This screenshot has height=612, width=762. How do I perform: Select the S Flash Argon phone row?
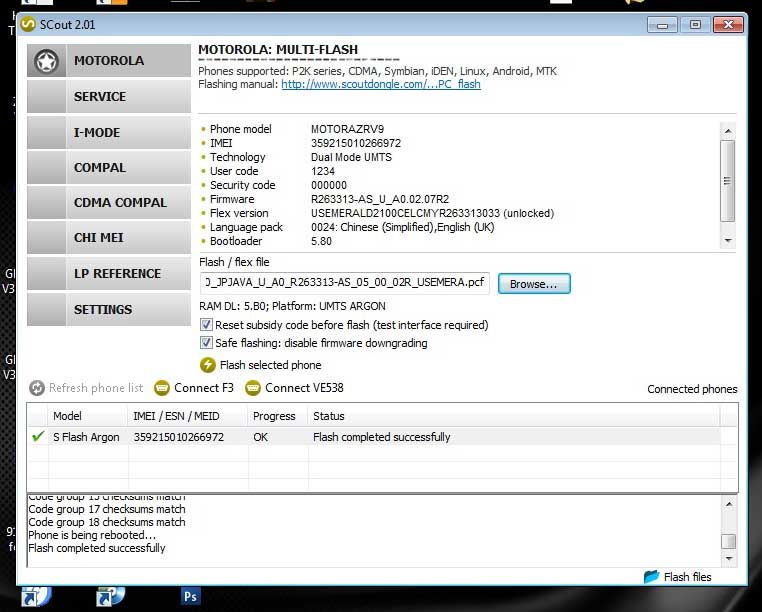[x=374, y=437]
